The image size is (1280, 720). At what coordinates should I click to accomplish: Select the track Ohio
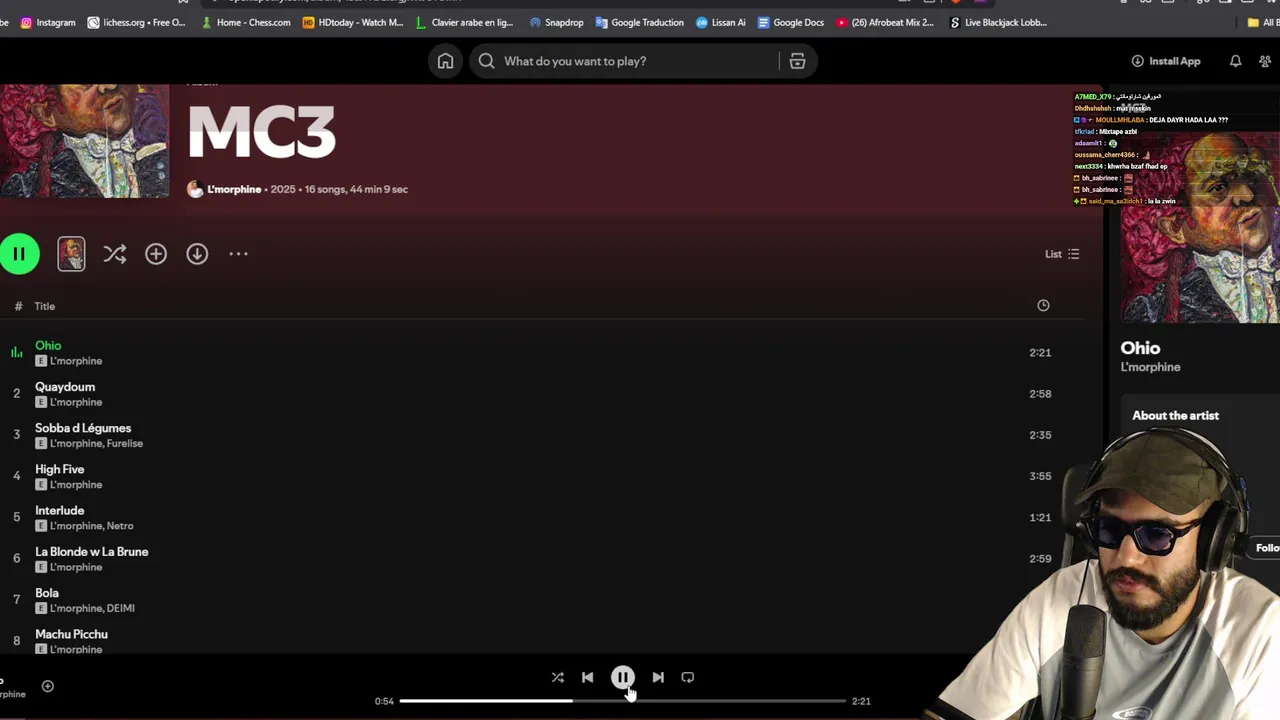click(x=48, y=345)
